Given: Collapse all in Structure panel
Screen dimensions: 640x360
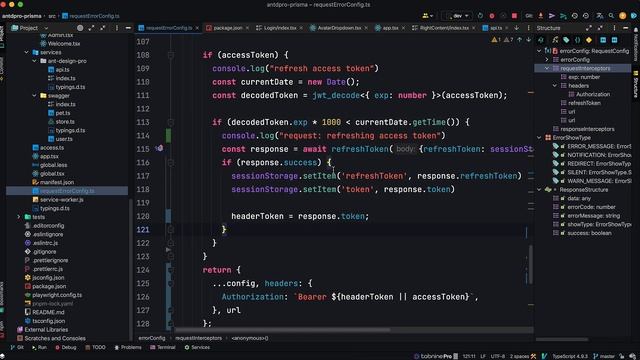Looking at the screenshot, I should 600,28.
